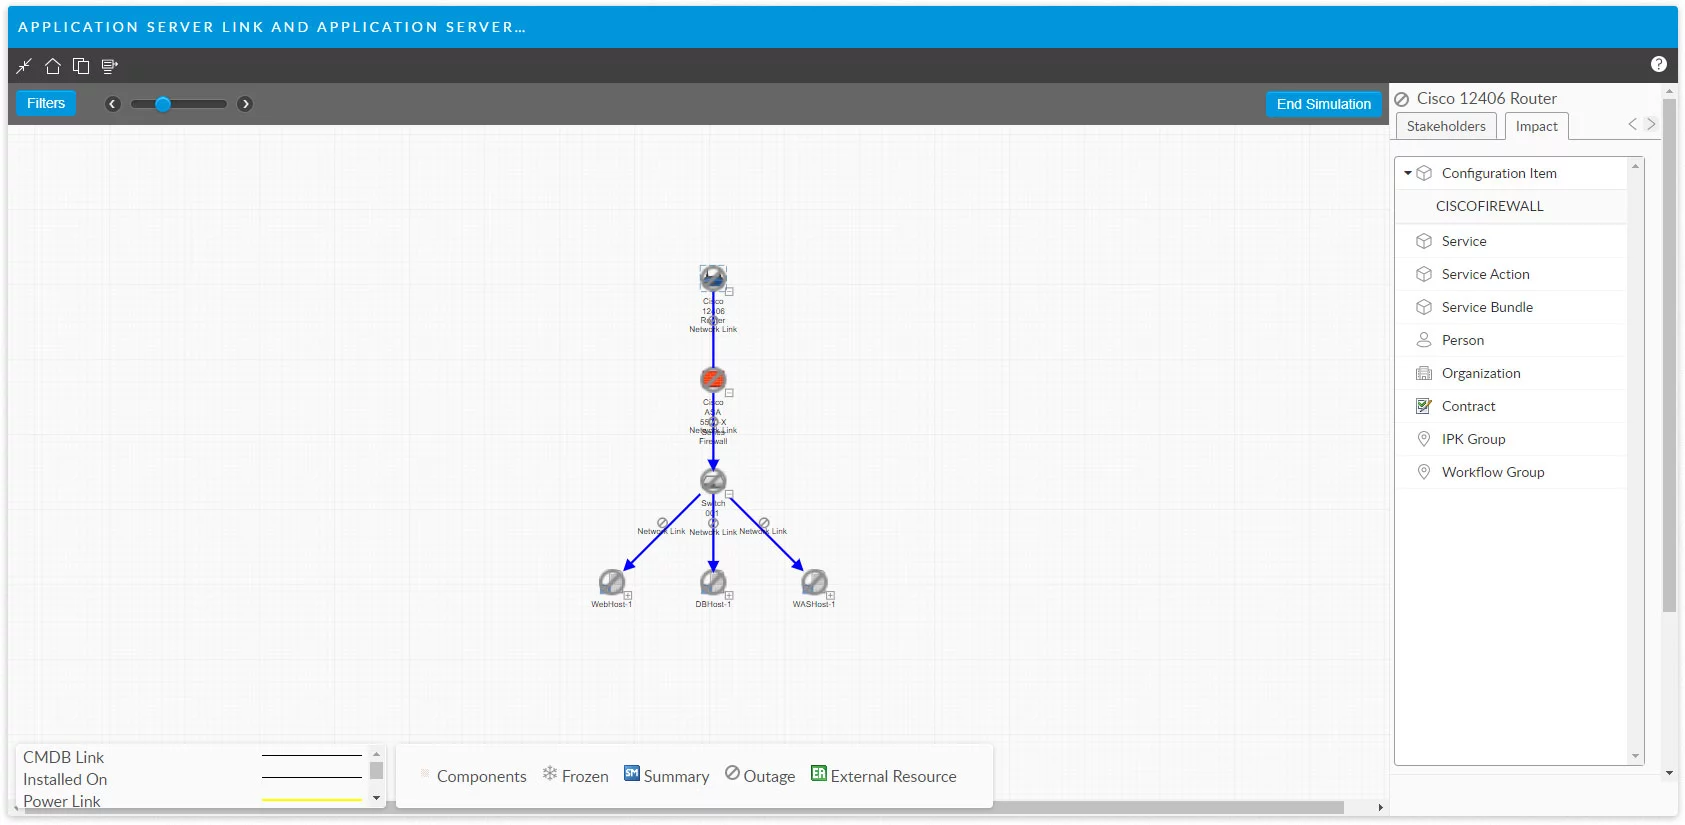
Task: Click the Organization building icon
Action: click(x=1424, y=373)
